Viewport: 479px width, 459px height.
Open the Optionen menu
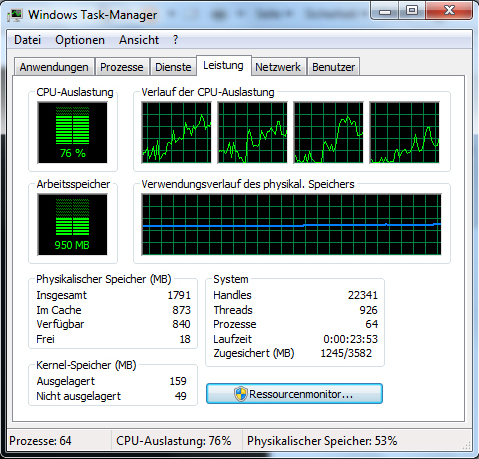[x=80, y=40]
